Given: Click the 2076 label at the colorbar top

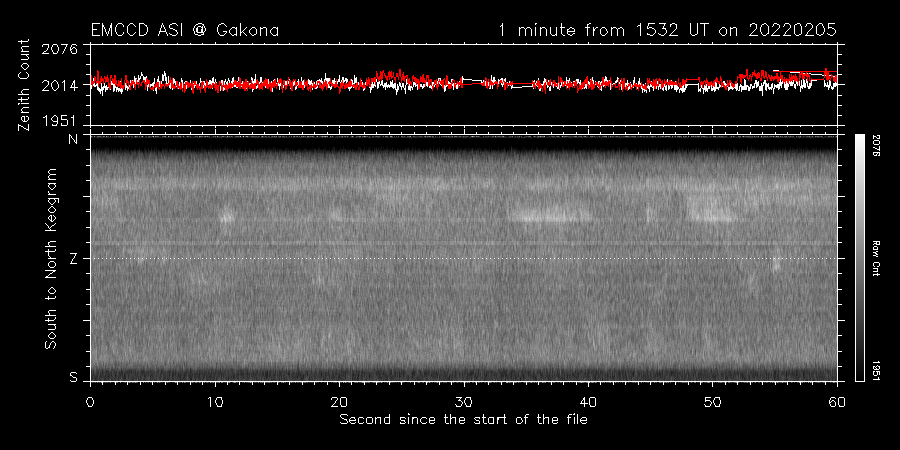Looking at the screenshot, I should click(x=878, y=146).
